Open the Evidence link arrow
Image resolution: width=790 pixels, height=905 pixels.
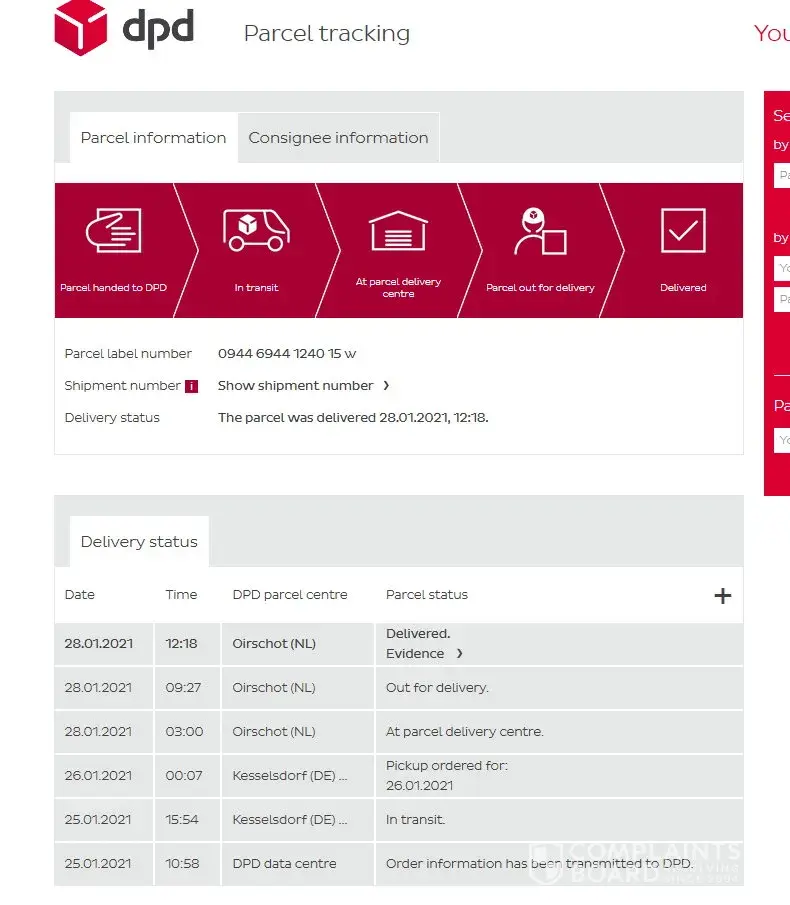tap(459, 653)
